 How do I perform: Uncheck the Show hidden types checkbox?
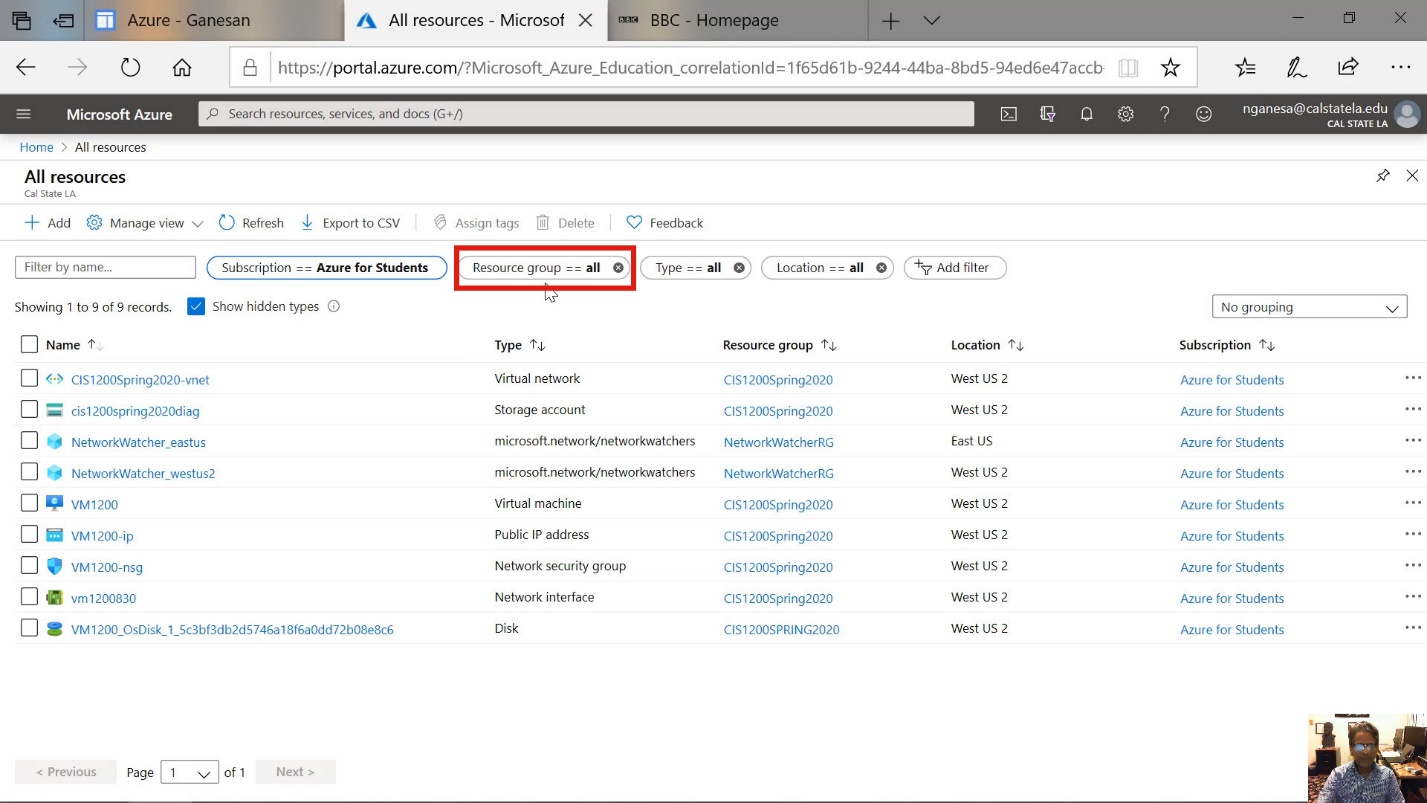pos(196,307)
